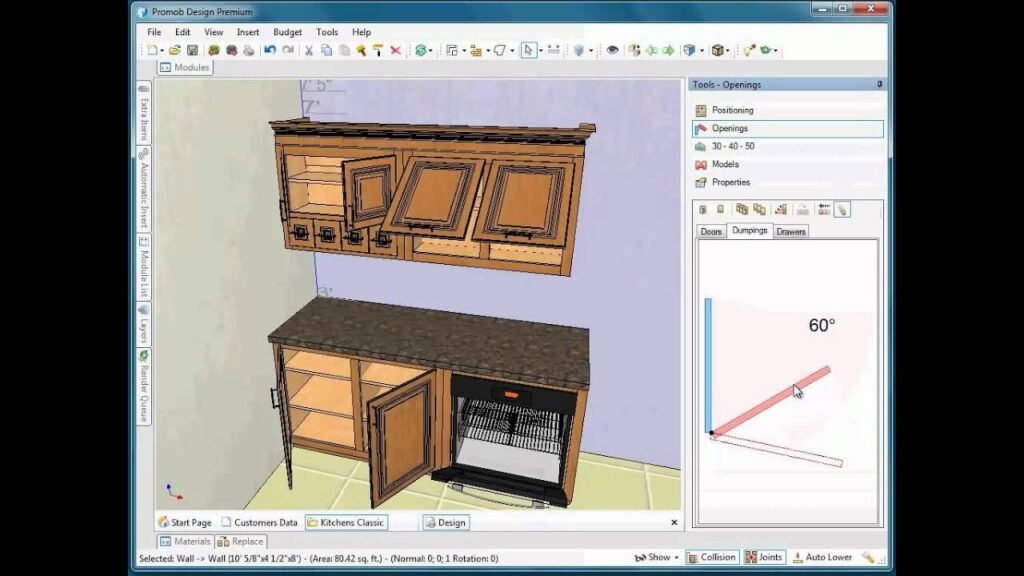Open the Budget menu

click(x=287, y=32)
